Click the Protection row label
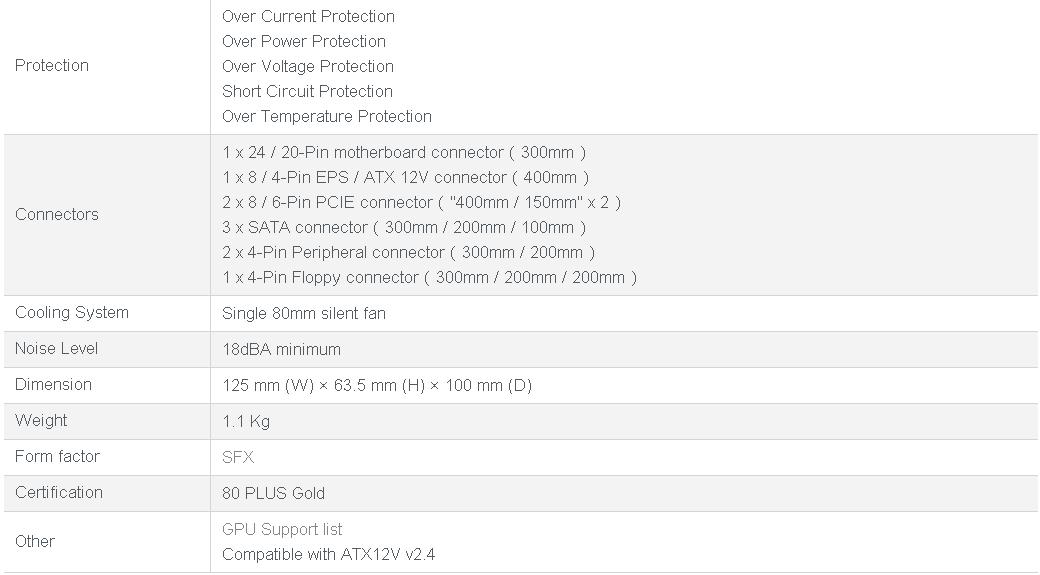The image size is (1040, 575). pos(52,66)
